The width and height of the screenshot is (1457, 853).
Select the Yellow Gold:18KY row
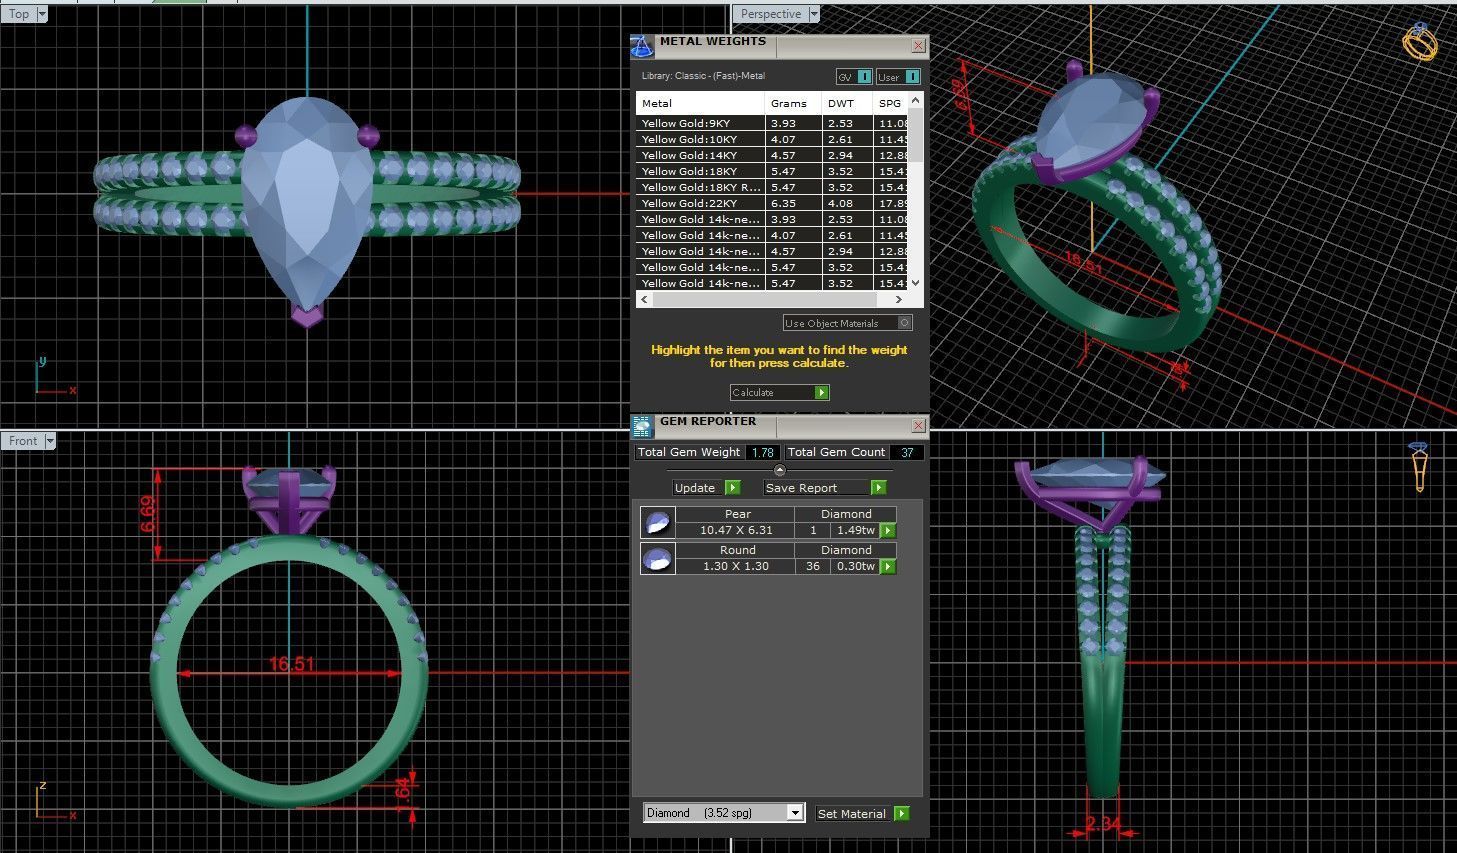click(772, 172)
